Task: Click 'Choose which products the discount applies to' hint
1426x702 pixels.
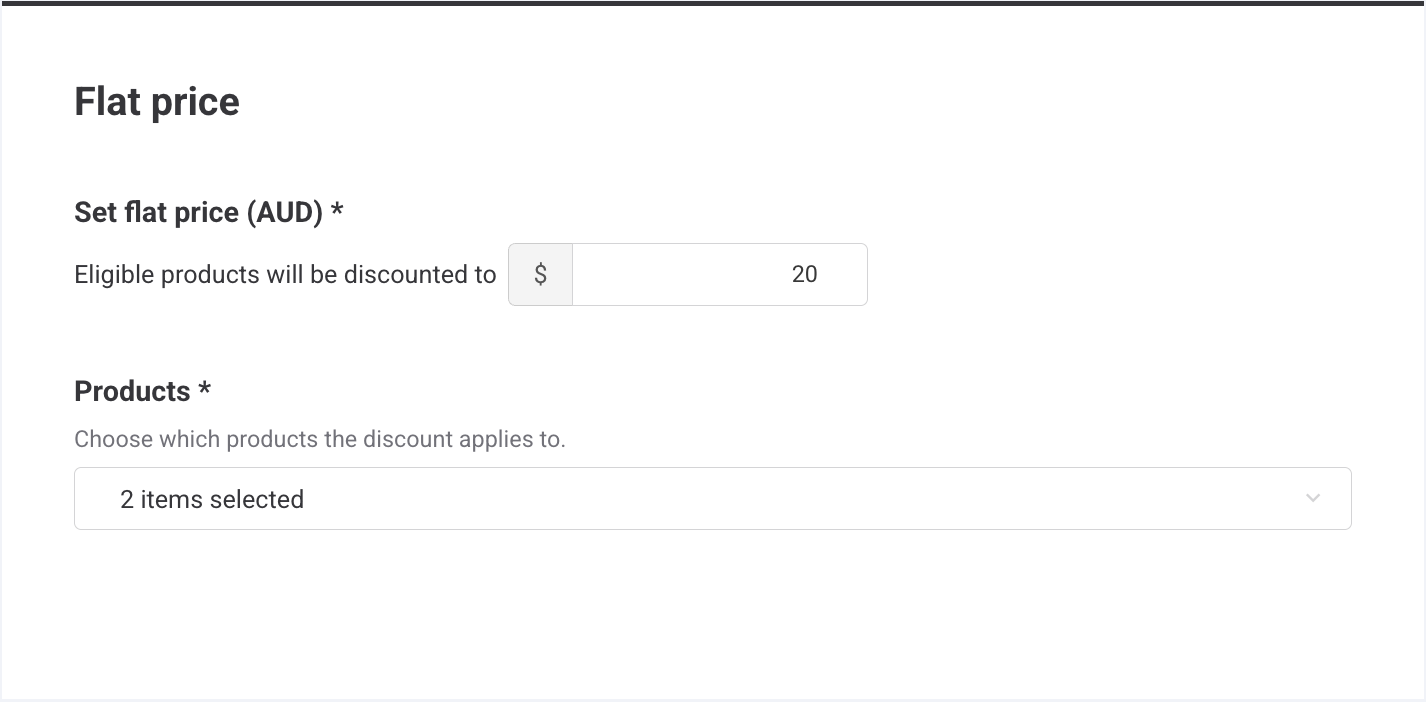Action: pyautogui.click(x=320, y=439)
